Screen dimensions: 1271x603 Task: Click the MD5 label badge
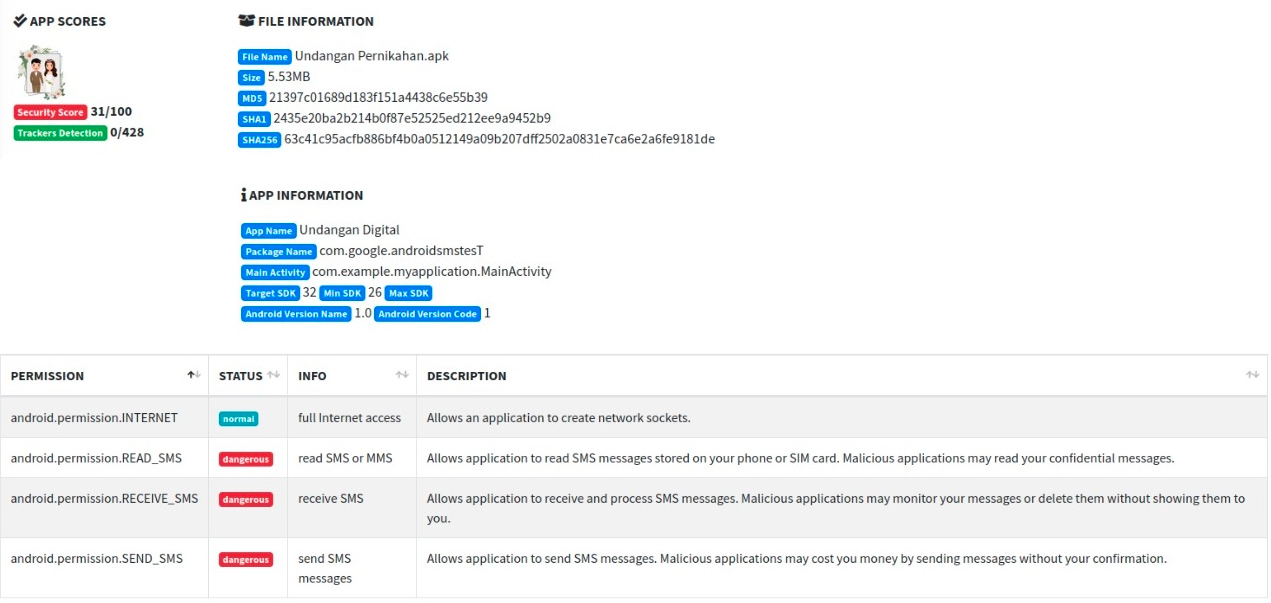click(252, 98)
